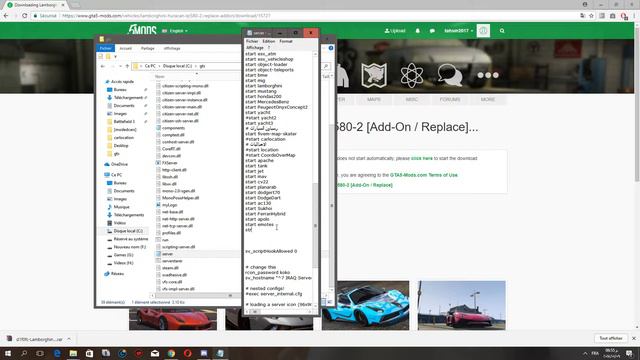Launch Edge from the taskbar
Viewport: 640px width, 360px height.
[57, 353]
